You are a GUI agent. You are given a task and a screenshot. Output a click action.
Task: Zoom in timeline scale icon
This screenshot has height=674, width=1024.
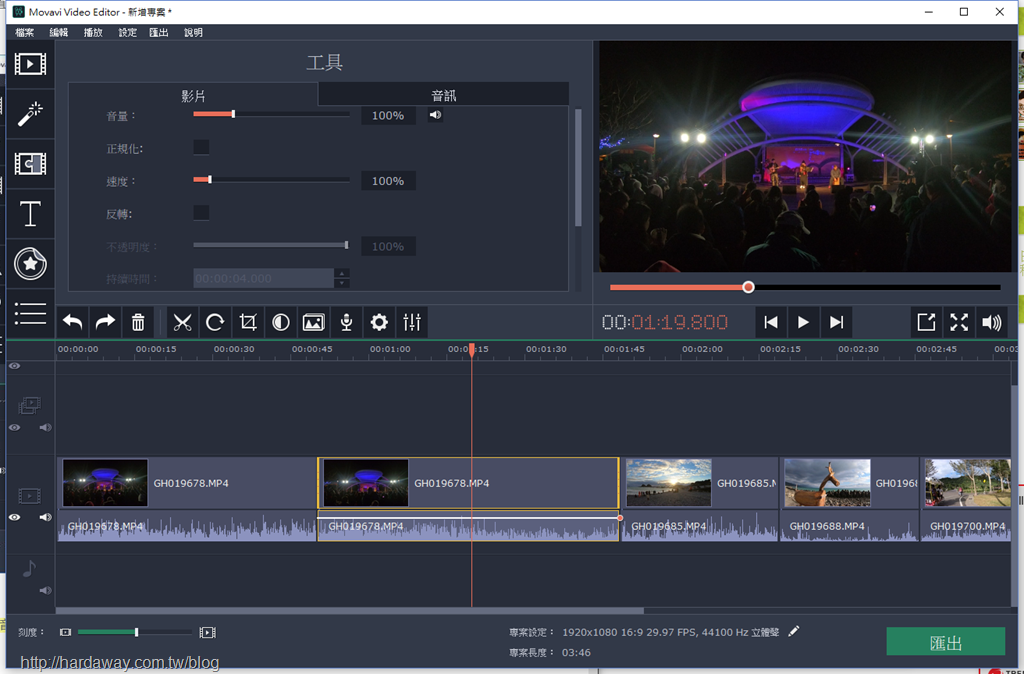(x=208, y=632)
